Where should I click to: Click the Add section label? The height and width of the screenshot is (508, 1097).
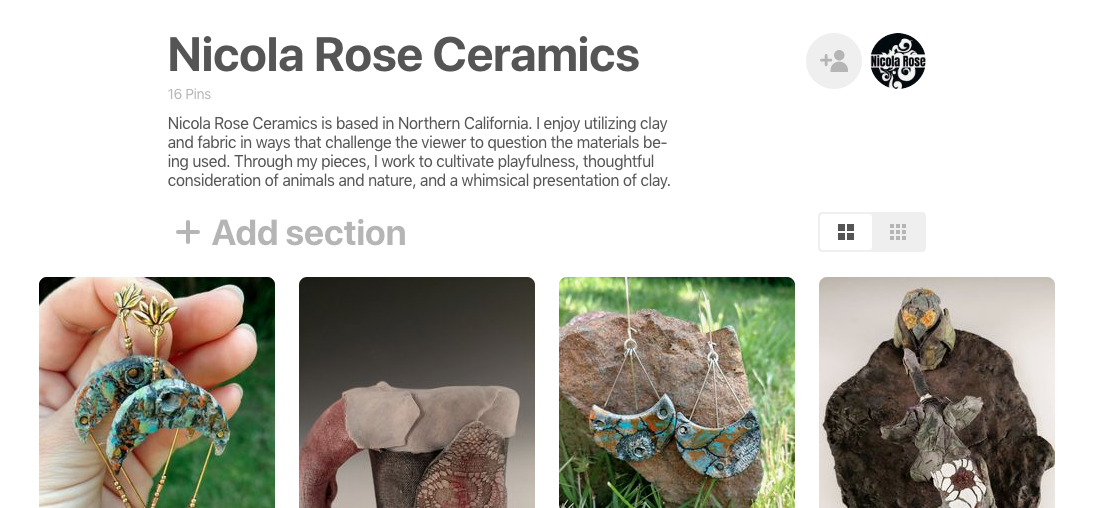[308, 233]
